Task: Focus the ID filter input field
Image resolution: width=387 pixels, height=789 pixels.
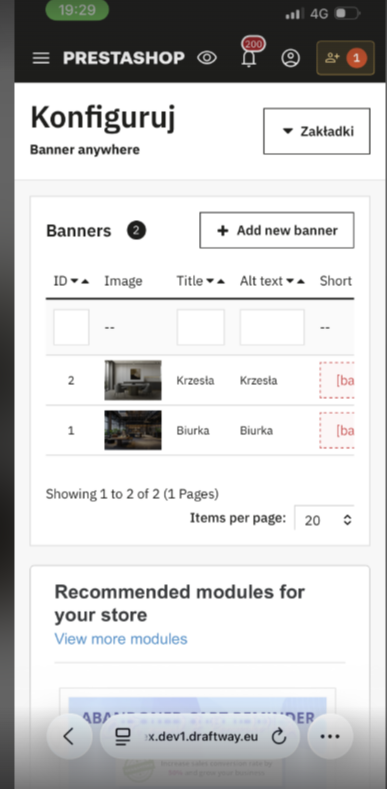Action: [71, 327]
